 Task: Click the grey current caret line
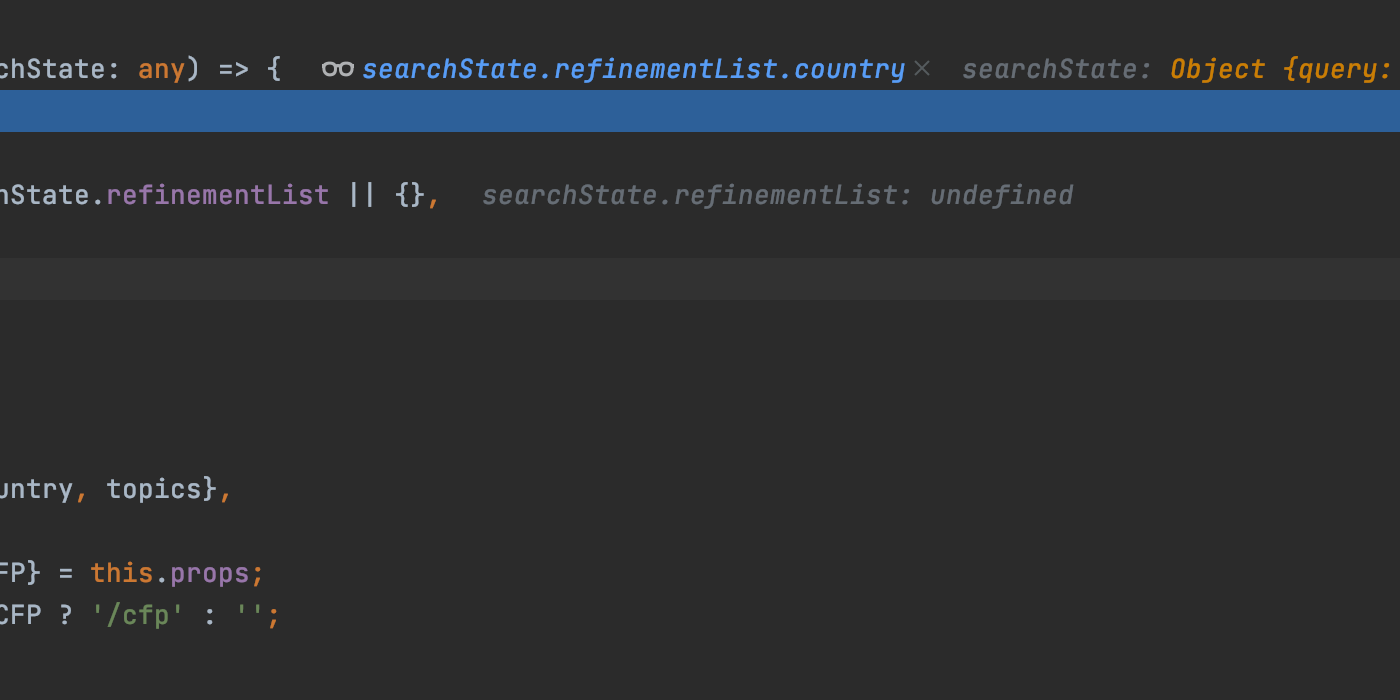tap(700, 279)
